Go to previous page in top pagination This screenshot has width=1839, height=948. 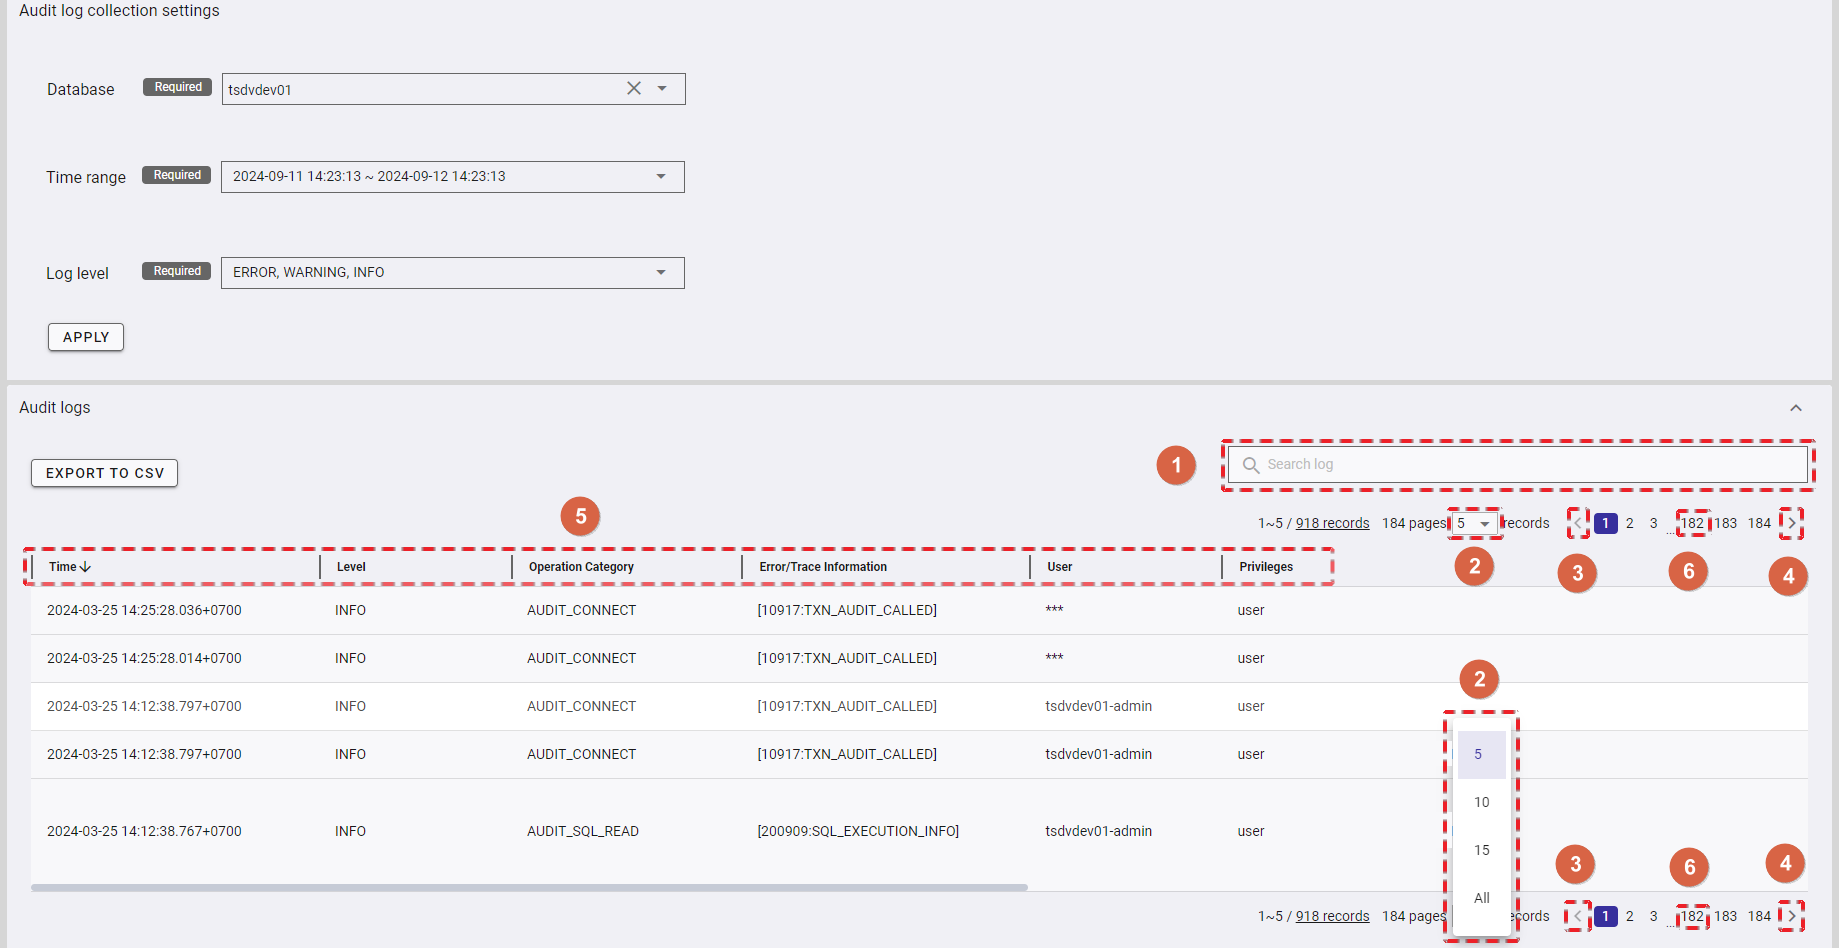coord(1578,523)
